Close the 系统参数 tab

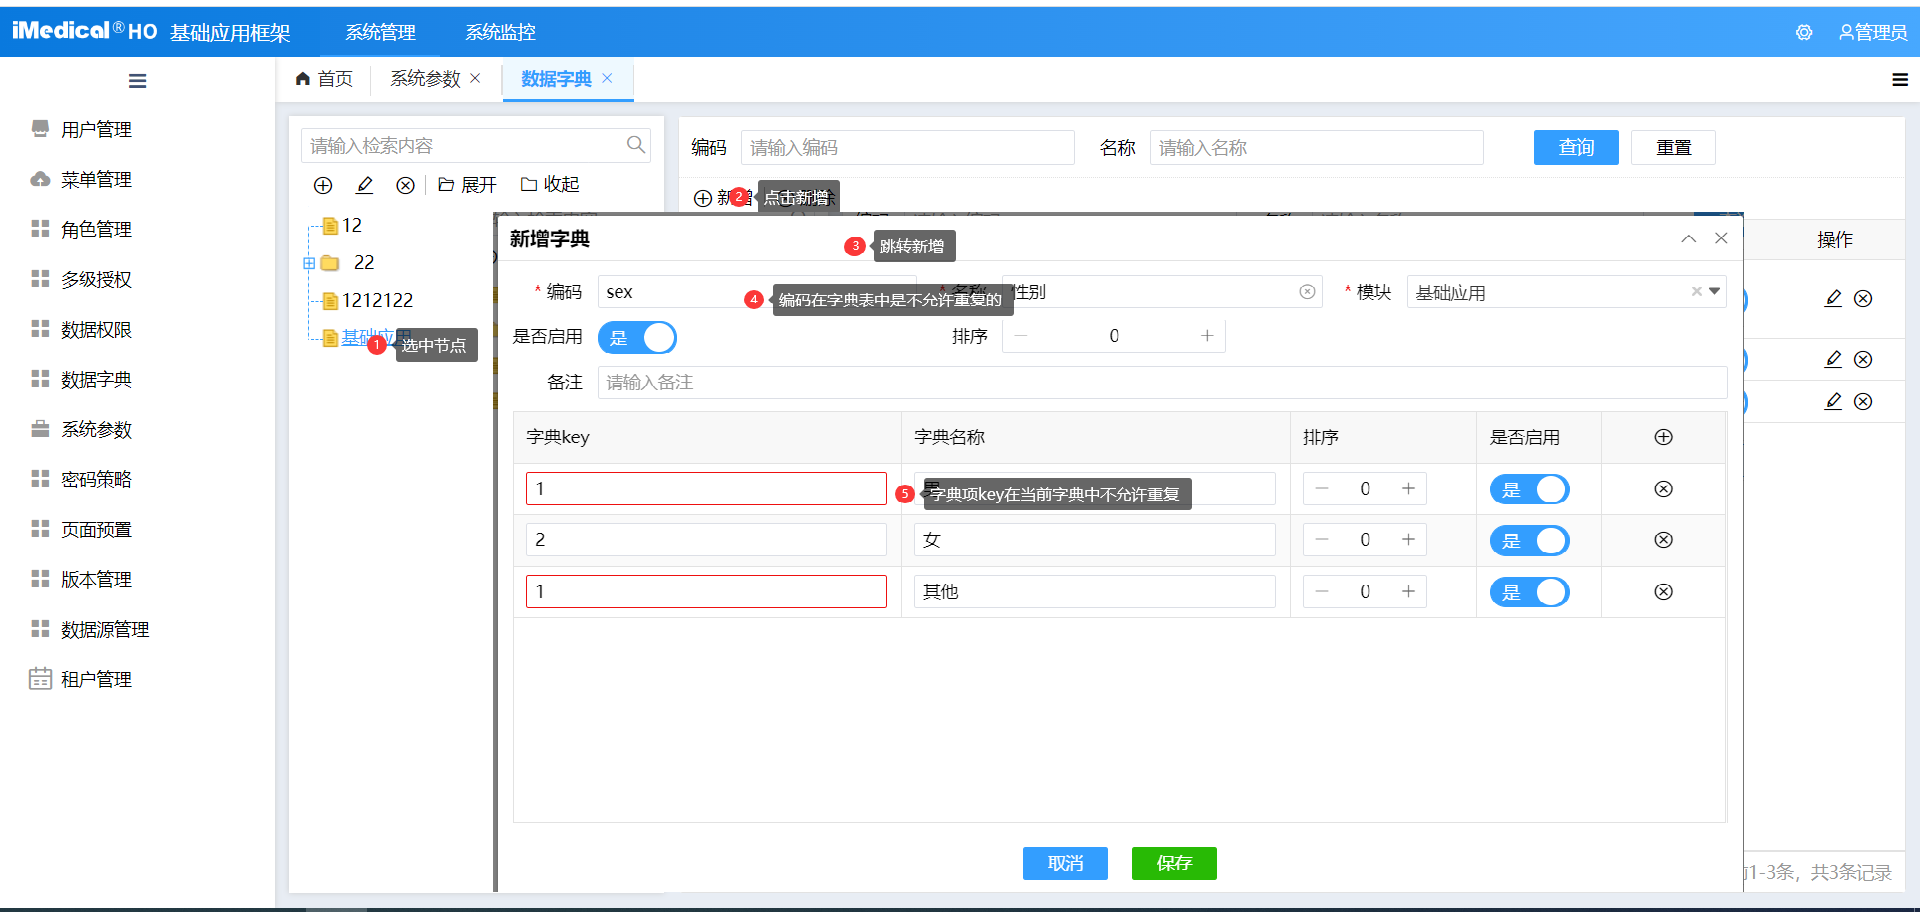pyautogui.click(x=475, y=79)
